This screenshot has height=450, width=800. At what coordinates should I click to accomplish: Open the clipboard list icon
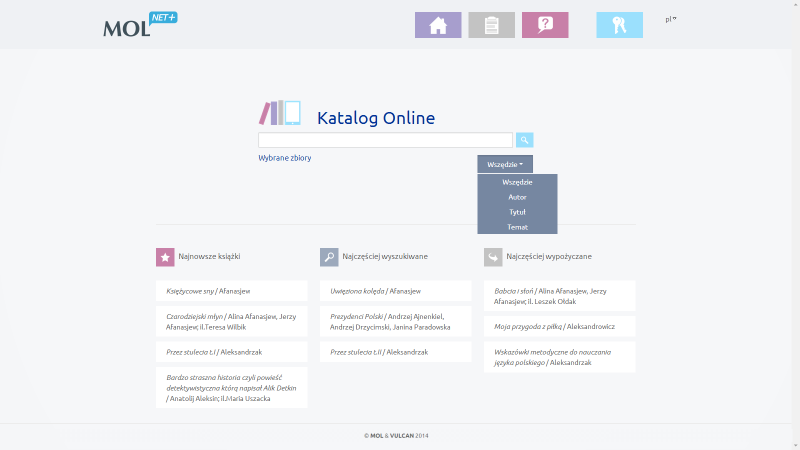[491, 25]
